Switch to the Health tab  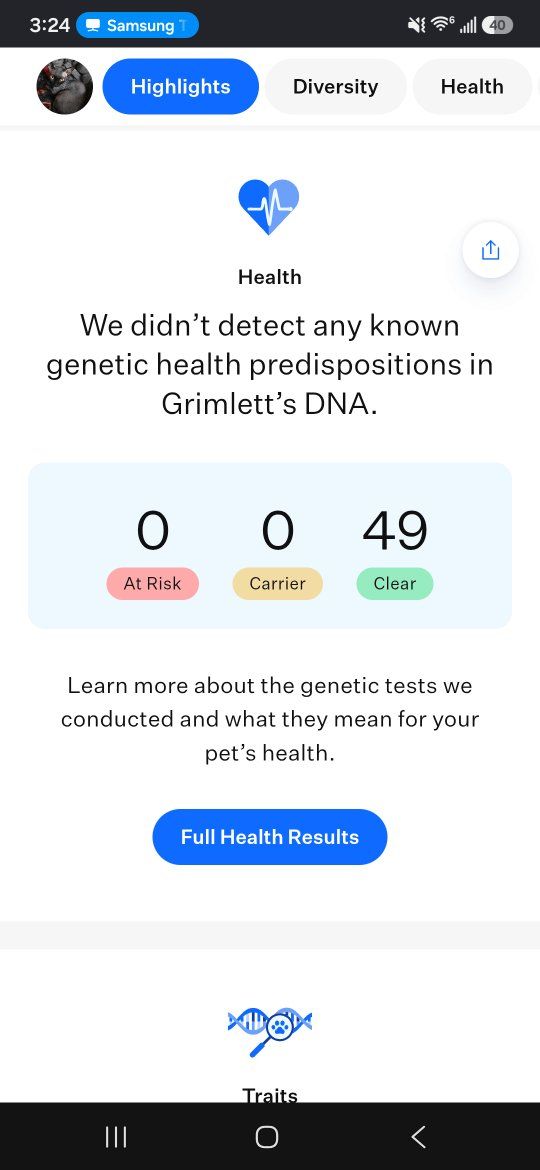(472, 87)
